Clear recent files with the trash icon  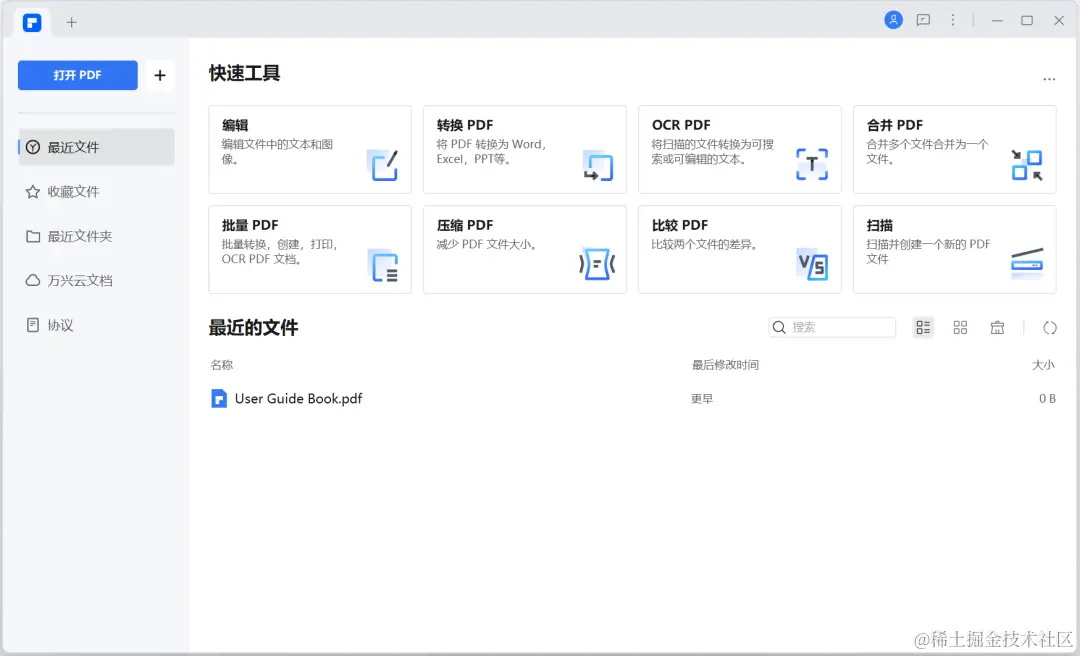coord(997,327)
